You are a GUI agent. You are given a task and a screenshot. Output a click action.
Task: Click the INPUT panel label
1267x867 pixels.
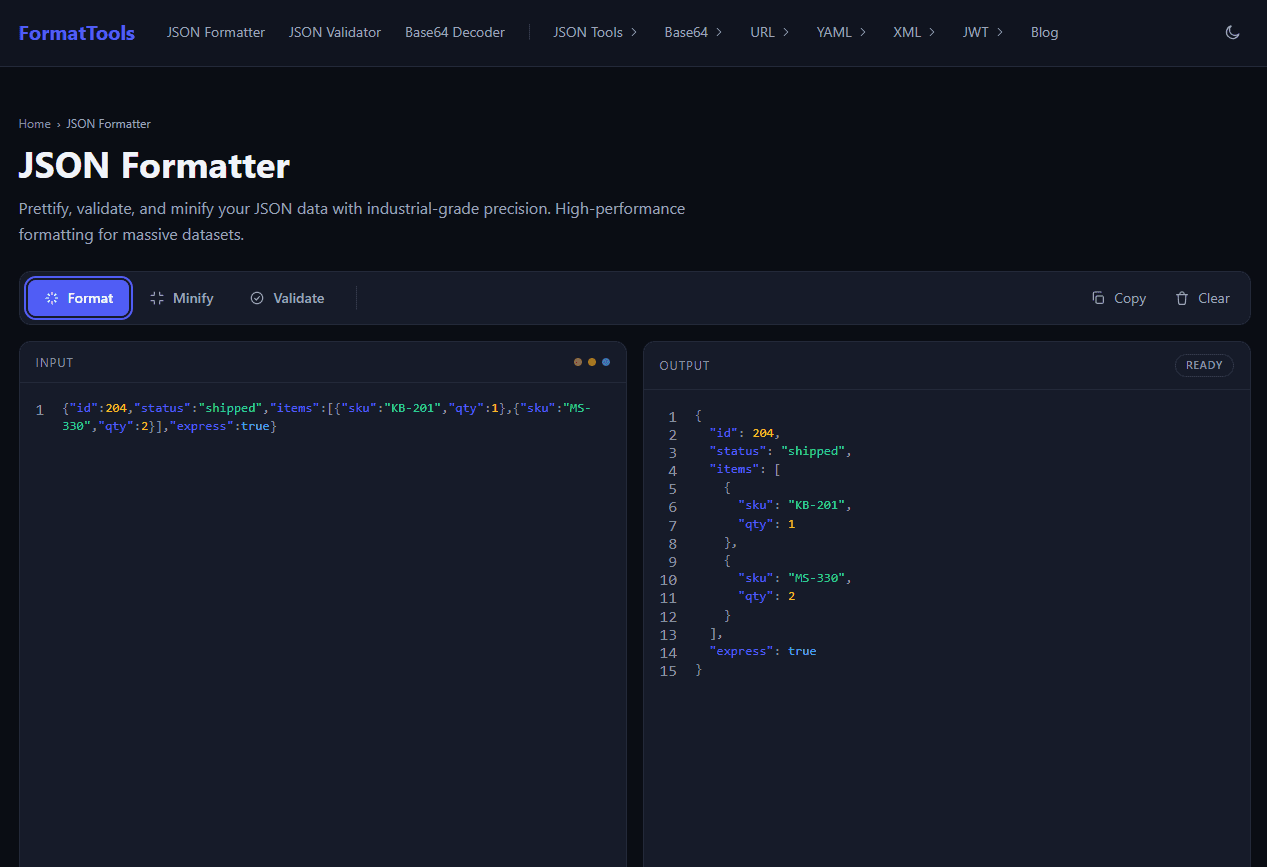tap(55, 363)
